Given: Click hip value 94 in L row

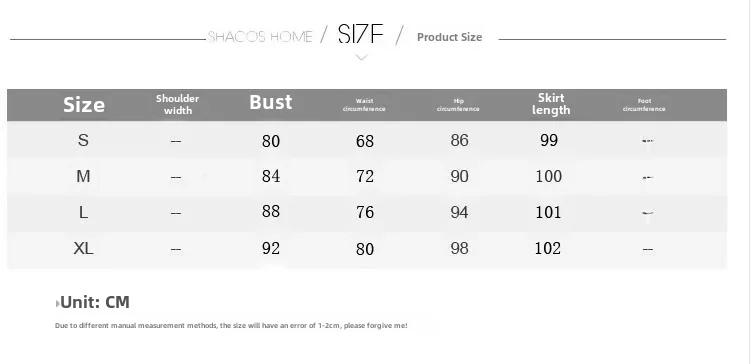Looking at the screenshot, I should [459, 212].
